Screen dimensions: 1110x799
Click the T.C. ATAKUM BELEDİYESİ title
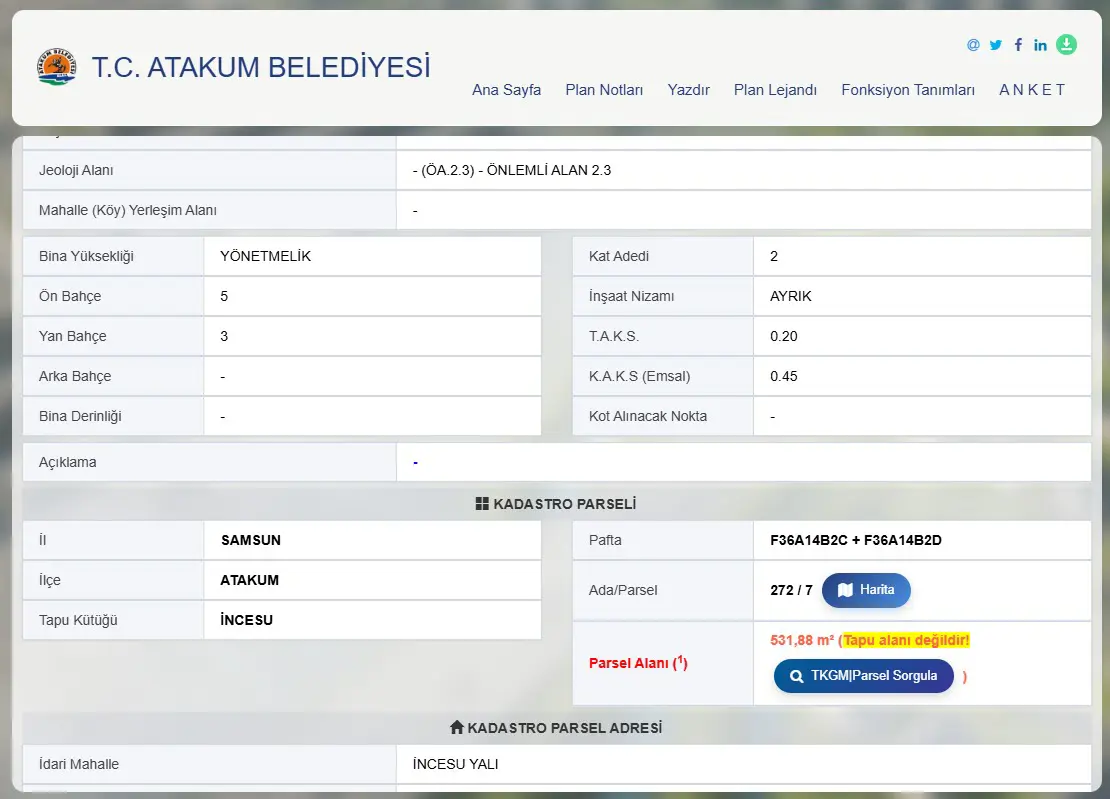pos(261,67)
